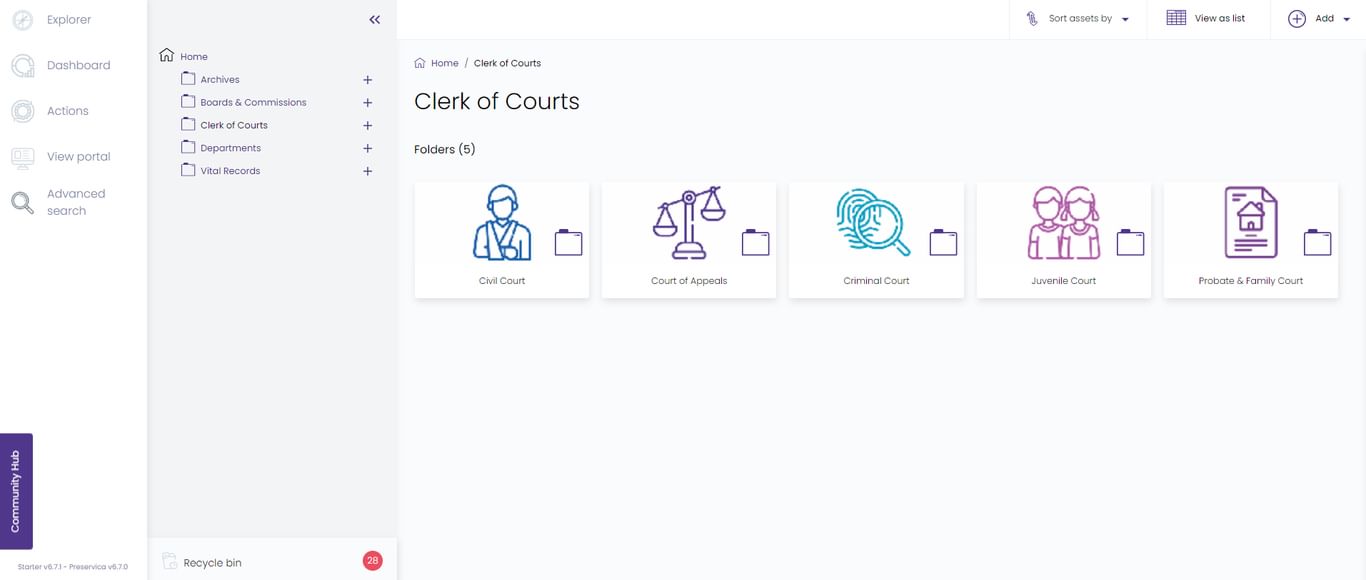Expand Boards & Commissions tree node
1366x580 pixels.
[x=367, y=103]
